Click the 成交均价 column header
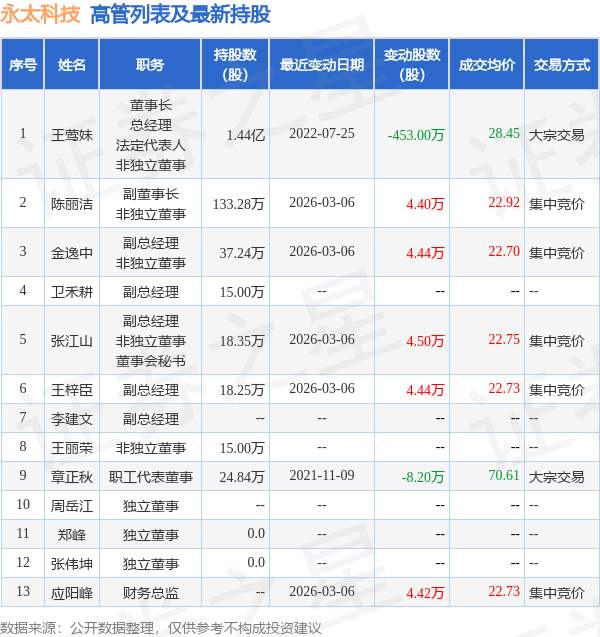 (x=487, y=65)
